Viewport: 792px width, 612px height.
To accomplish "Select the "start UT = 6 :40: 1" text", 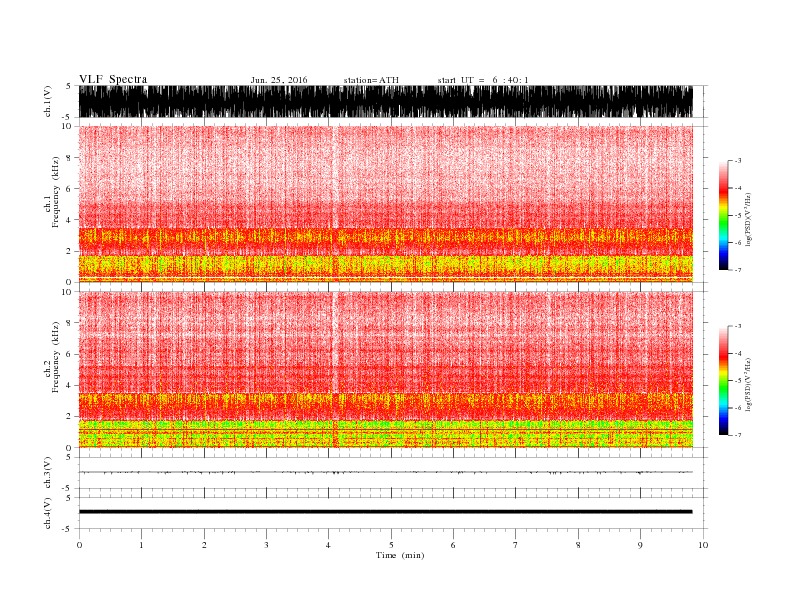I will click(x=483, y=80).
